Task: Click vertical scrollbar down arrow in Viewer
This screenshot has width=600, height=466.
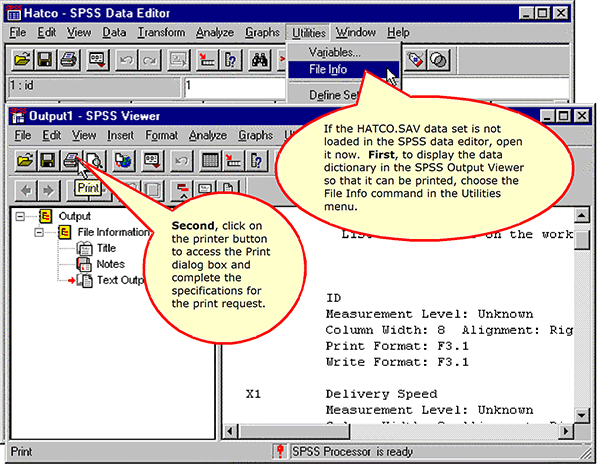Action: tap(581, 415)
